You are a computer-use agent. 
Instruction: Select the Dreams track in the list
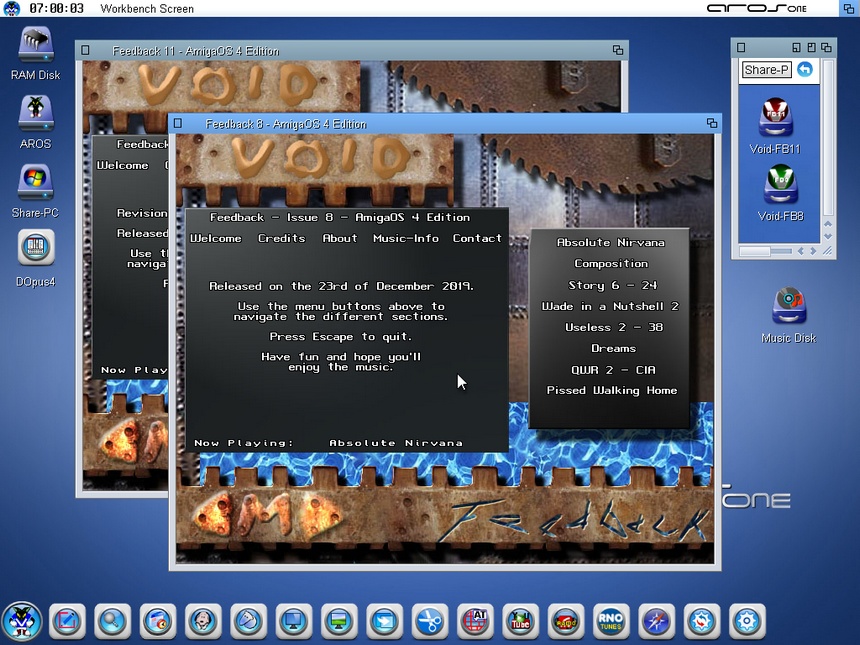(613, 348)
